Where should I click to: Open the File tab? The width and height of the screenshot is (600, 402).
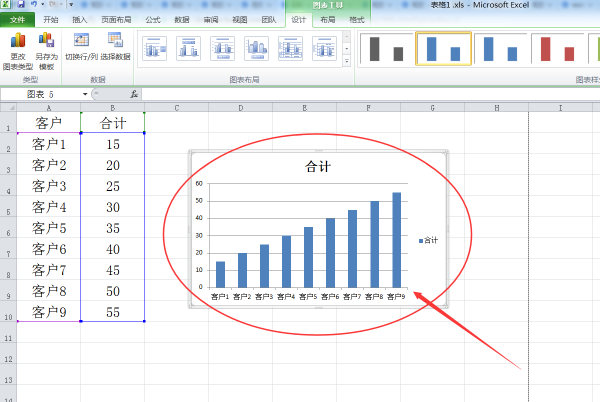17,20
